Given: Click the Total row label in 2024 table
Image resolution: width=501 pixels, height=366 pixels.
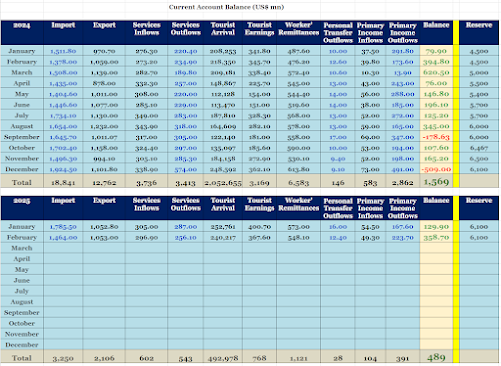Looking at the screenshot, I should click(x=22, y=182).
